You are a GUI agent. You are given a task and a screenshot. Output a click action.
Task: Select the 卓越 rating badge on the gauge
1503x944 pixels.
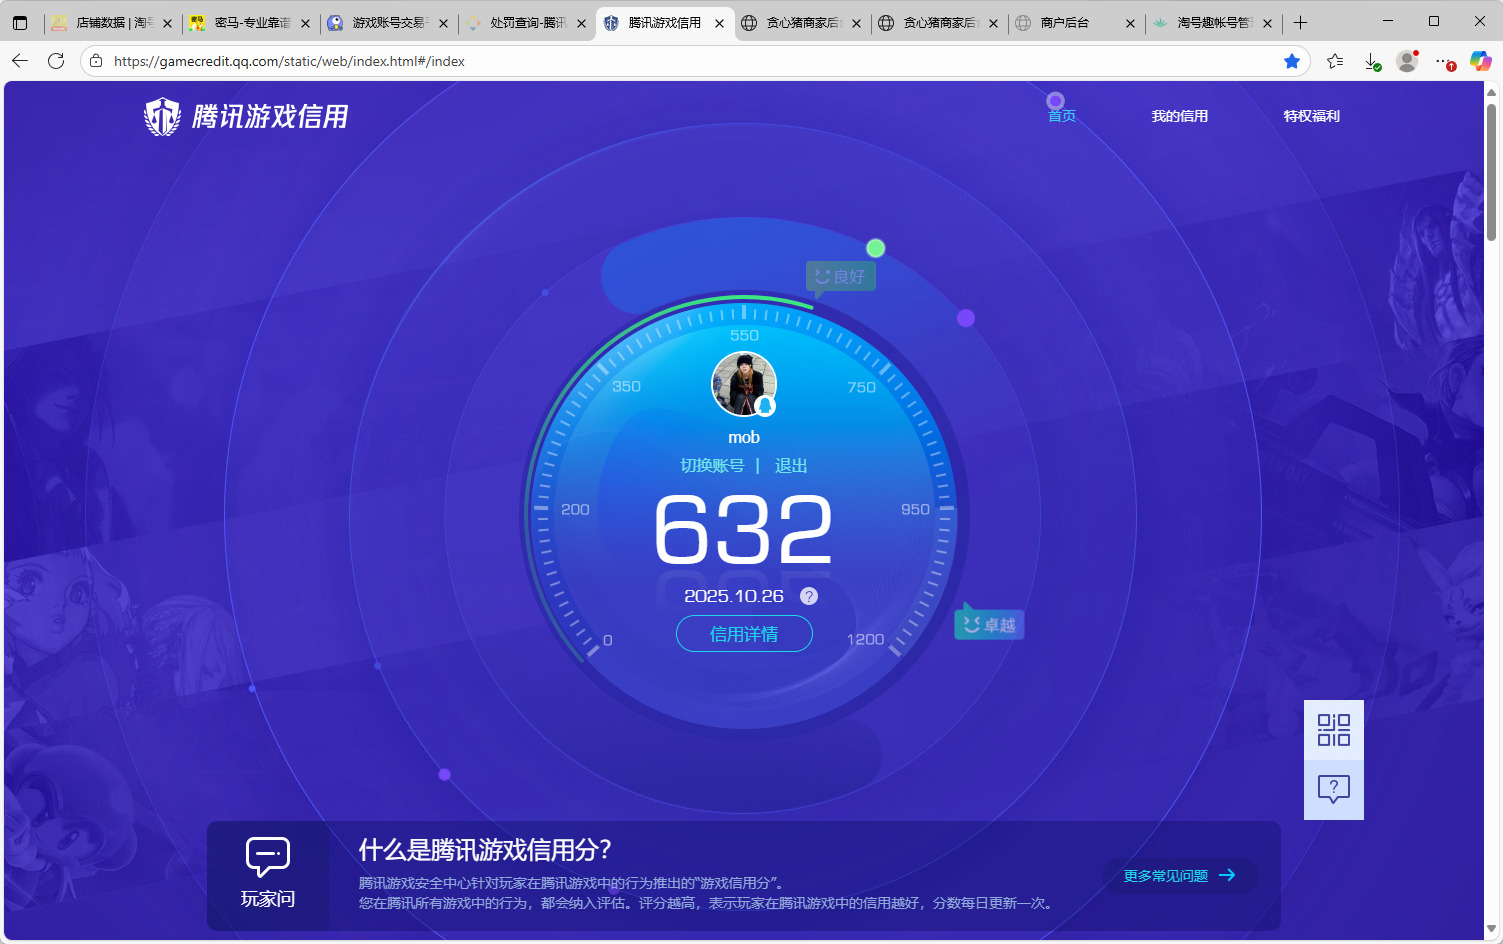click(988, 623)
